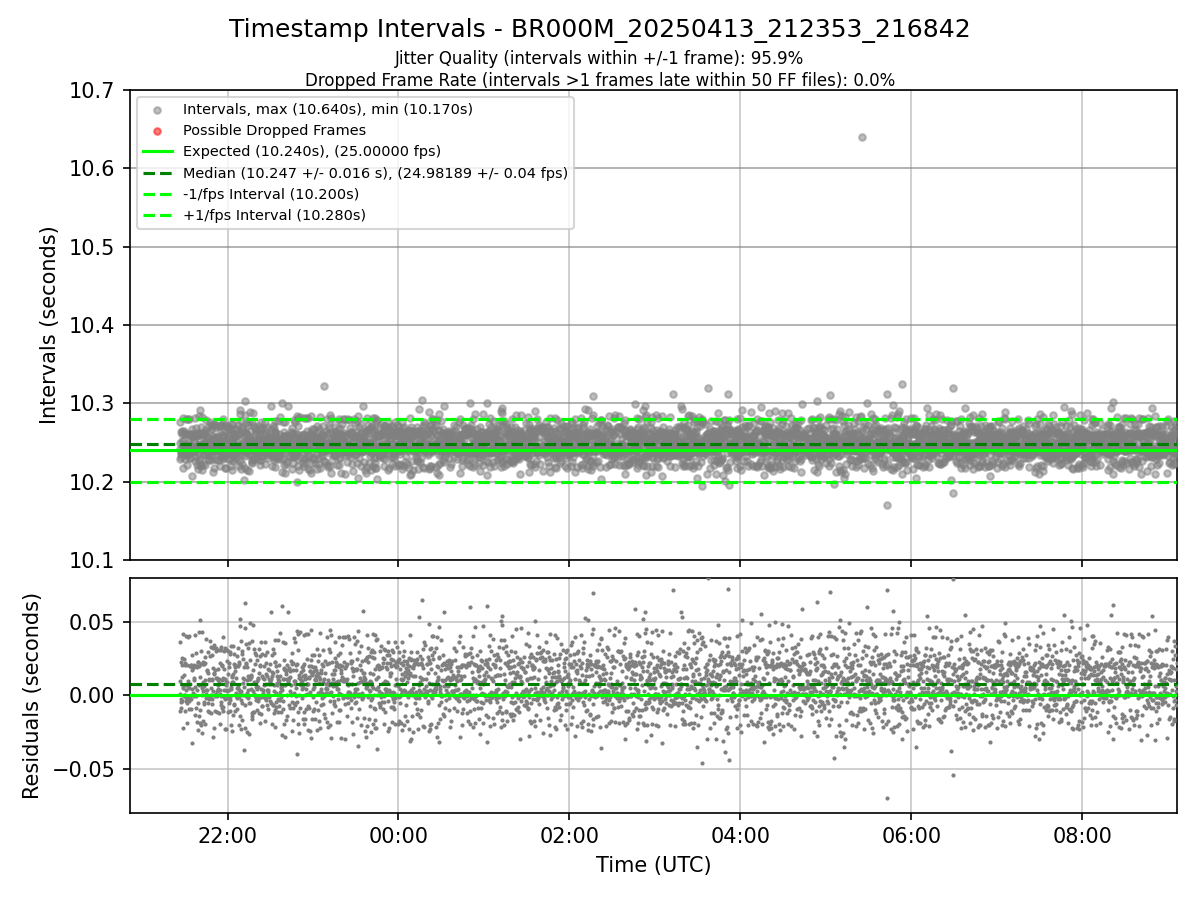Select the Jitter Quality 95.9% subtitle line
Viewport: 1200px width, 900px height.
[599, 58]
